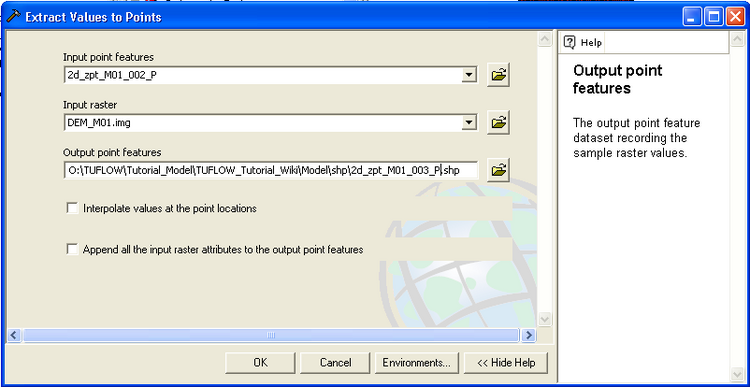750x387 pixels.
Task: Minimize the Extract Values to Points window
Action: pyautogui.click(x=693, y=18)
